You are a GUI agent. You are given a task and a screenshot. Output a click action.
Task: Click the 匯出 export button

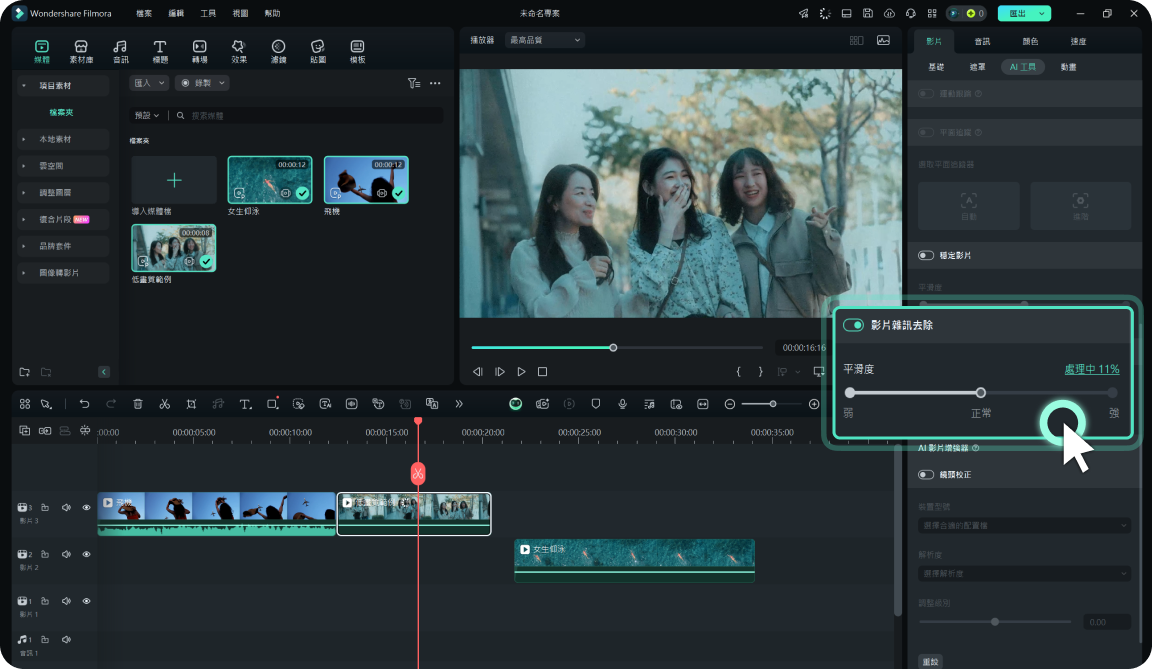(x=1024, y=13)
